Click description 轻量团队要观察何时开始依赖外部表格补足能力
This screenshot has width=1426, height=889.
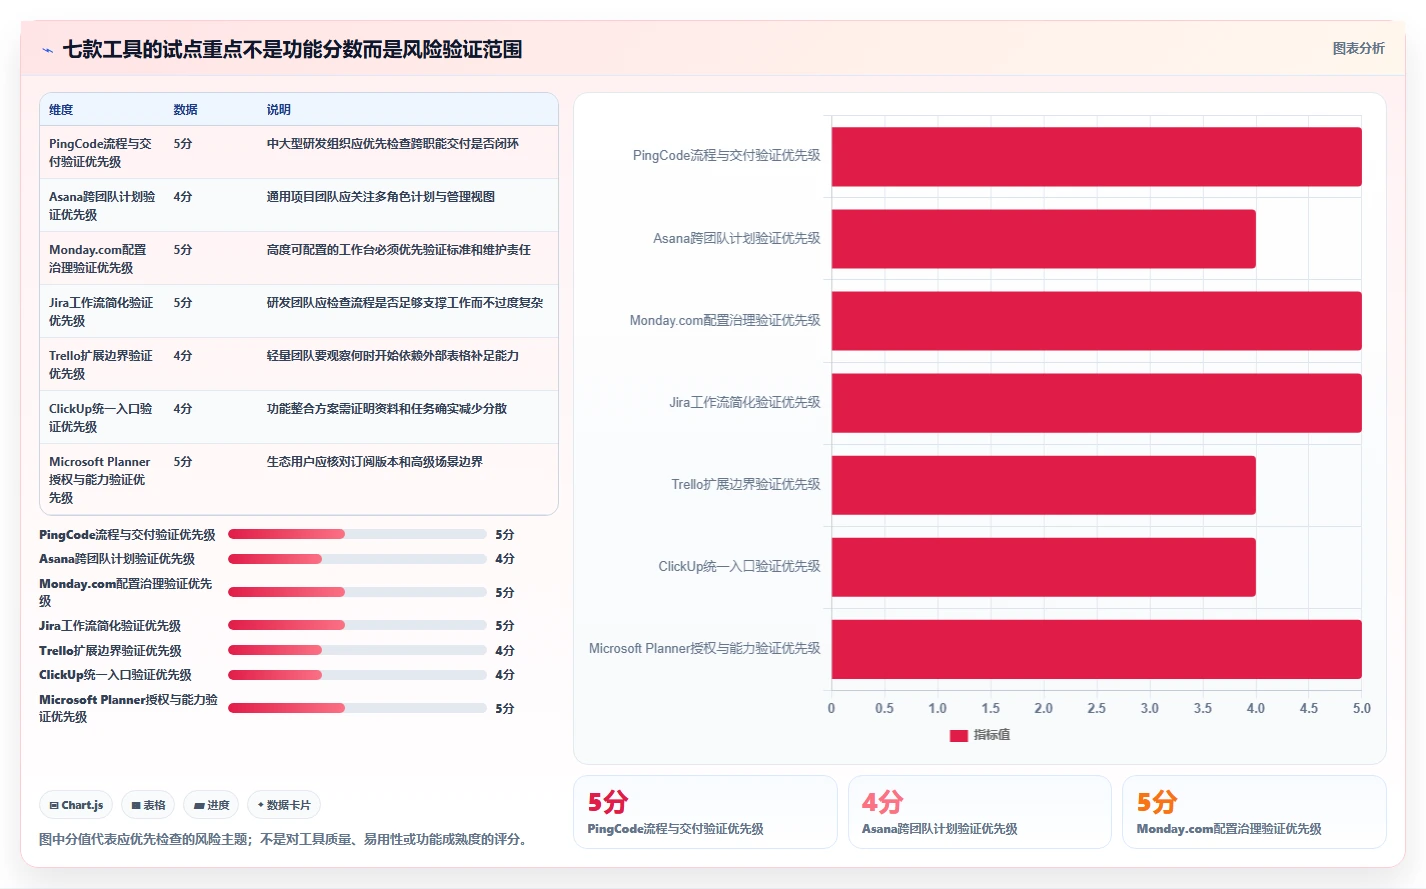pos(392,356)
